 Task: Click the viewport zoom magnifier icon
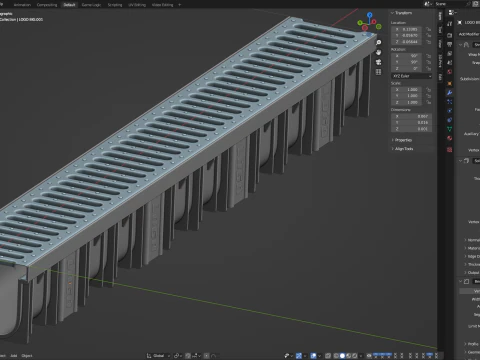[x=378, y=43]
